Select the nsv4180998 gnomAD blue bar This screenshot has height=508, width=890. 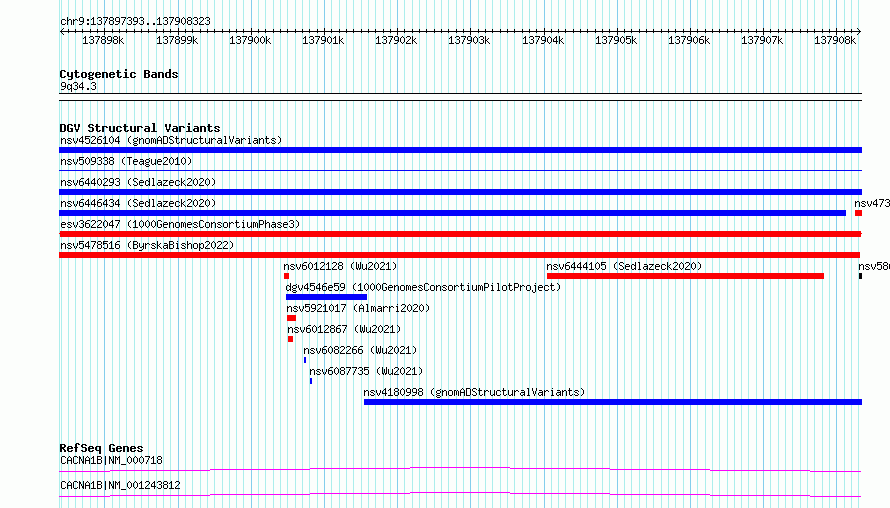coord(613,402)
